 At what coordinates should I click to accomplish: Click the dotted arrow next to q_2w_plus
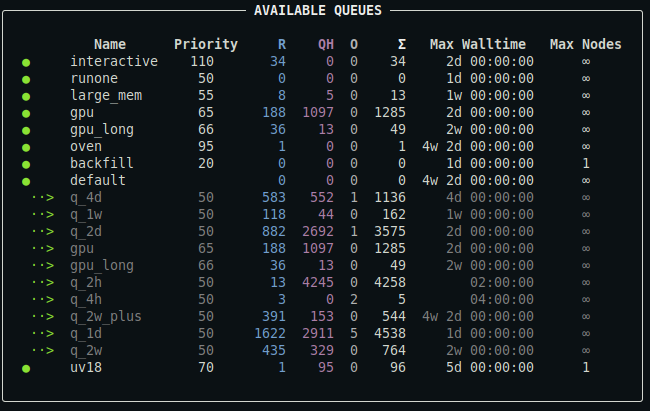coord(43,316)
